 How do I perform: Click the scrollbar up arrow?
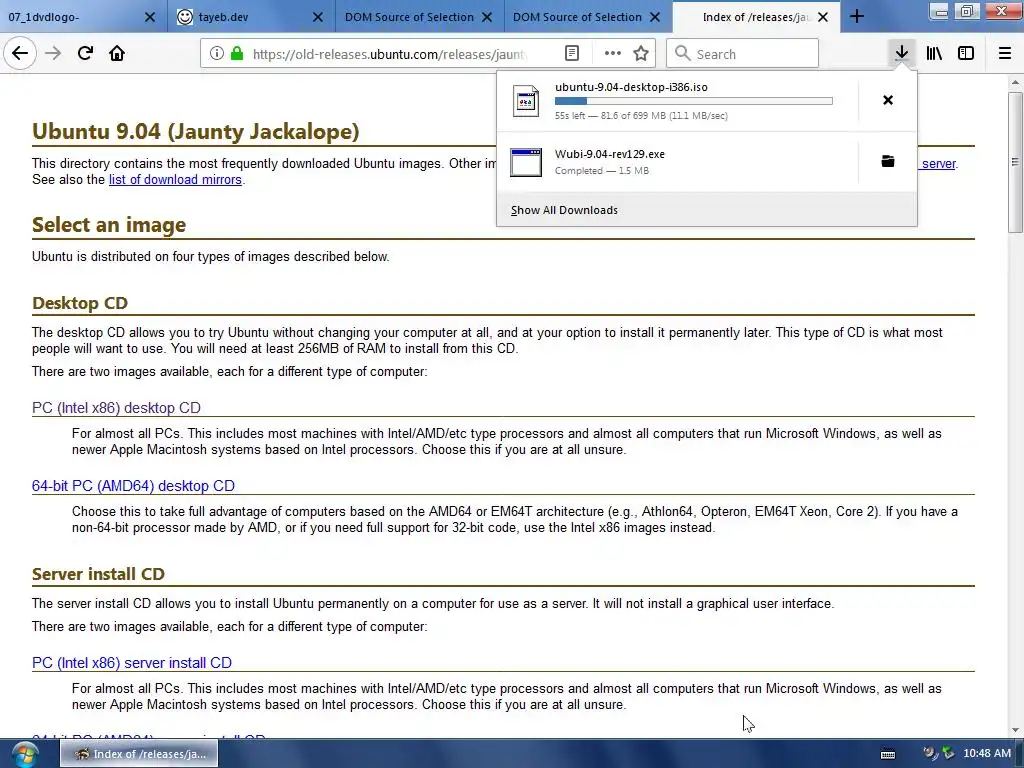[1015, 82]
